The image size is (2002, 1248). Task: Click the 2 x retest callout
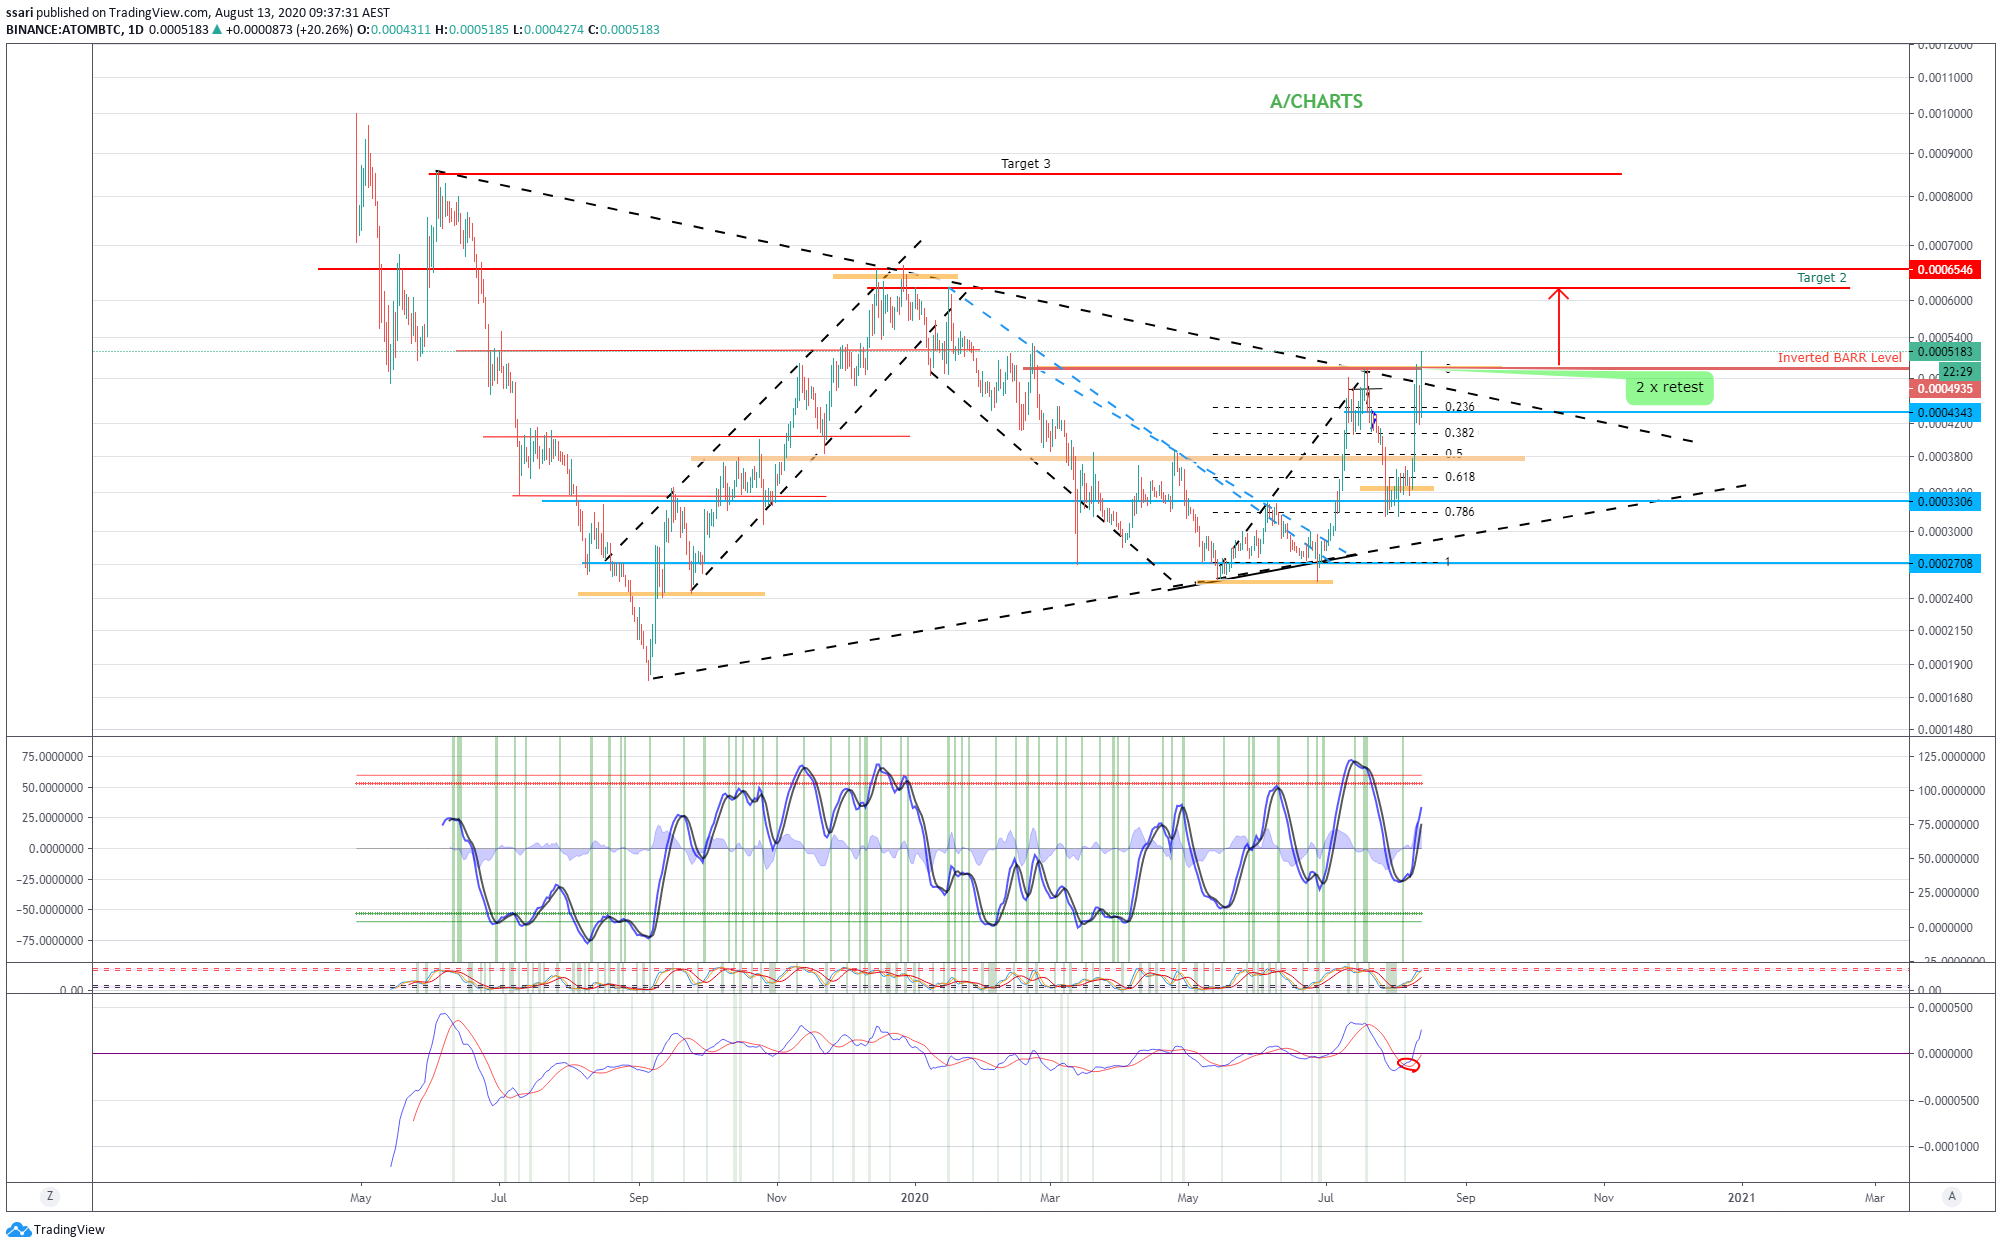point(1669,387)
